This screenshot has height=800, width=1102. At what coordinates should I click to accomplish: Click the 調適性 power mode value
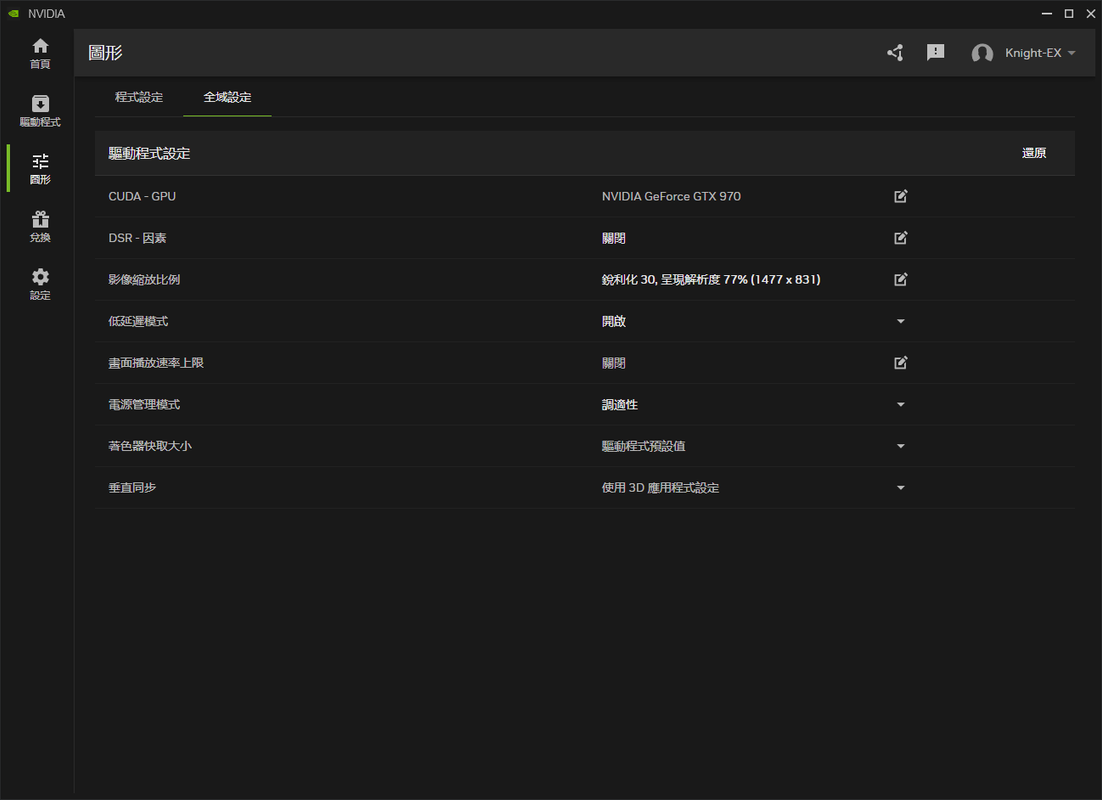tap(620, 404)
